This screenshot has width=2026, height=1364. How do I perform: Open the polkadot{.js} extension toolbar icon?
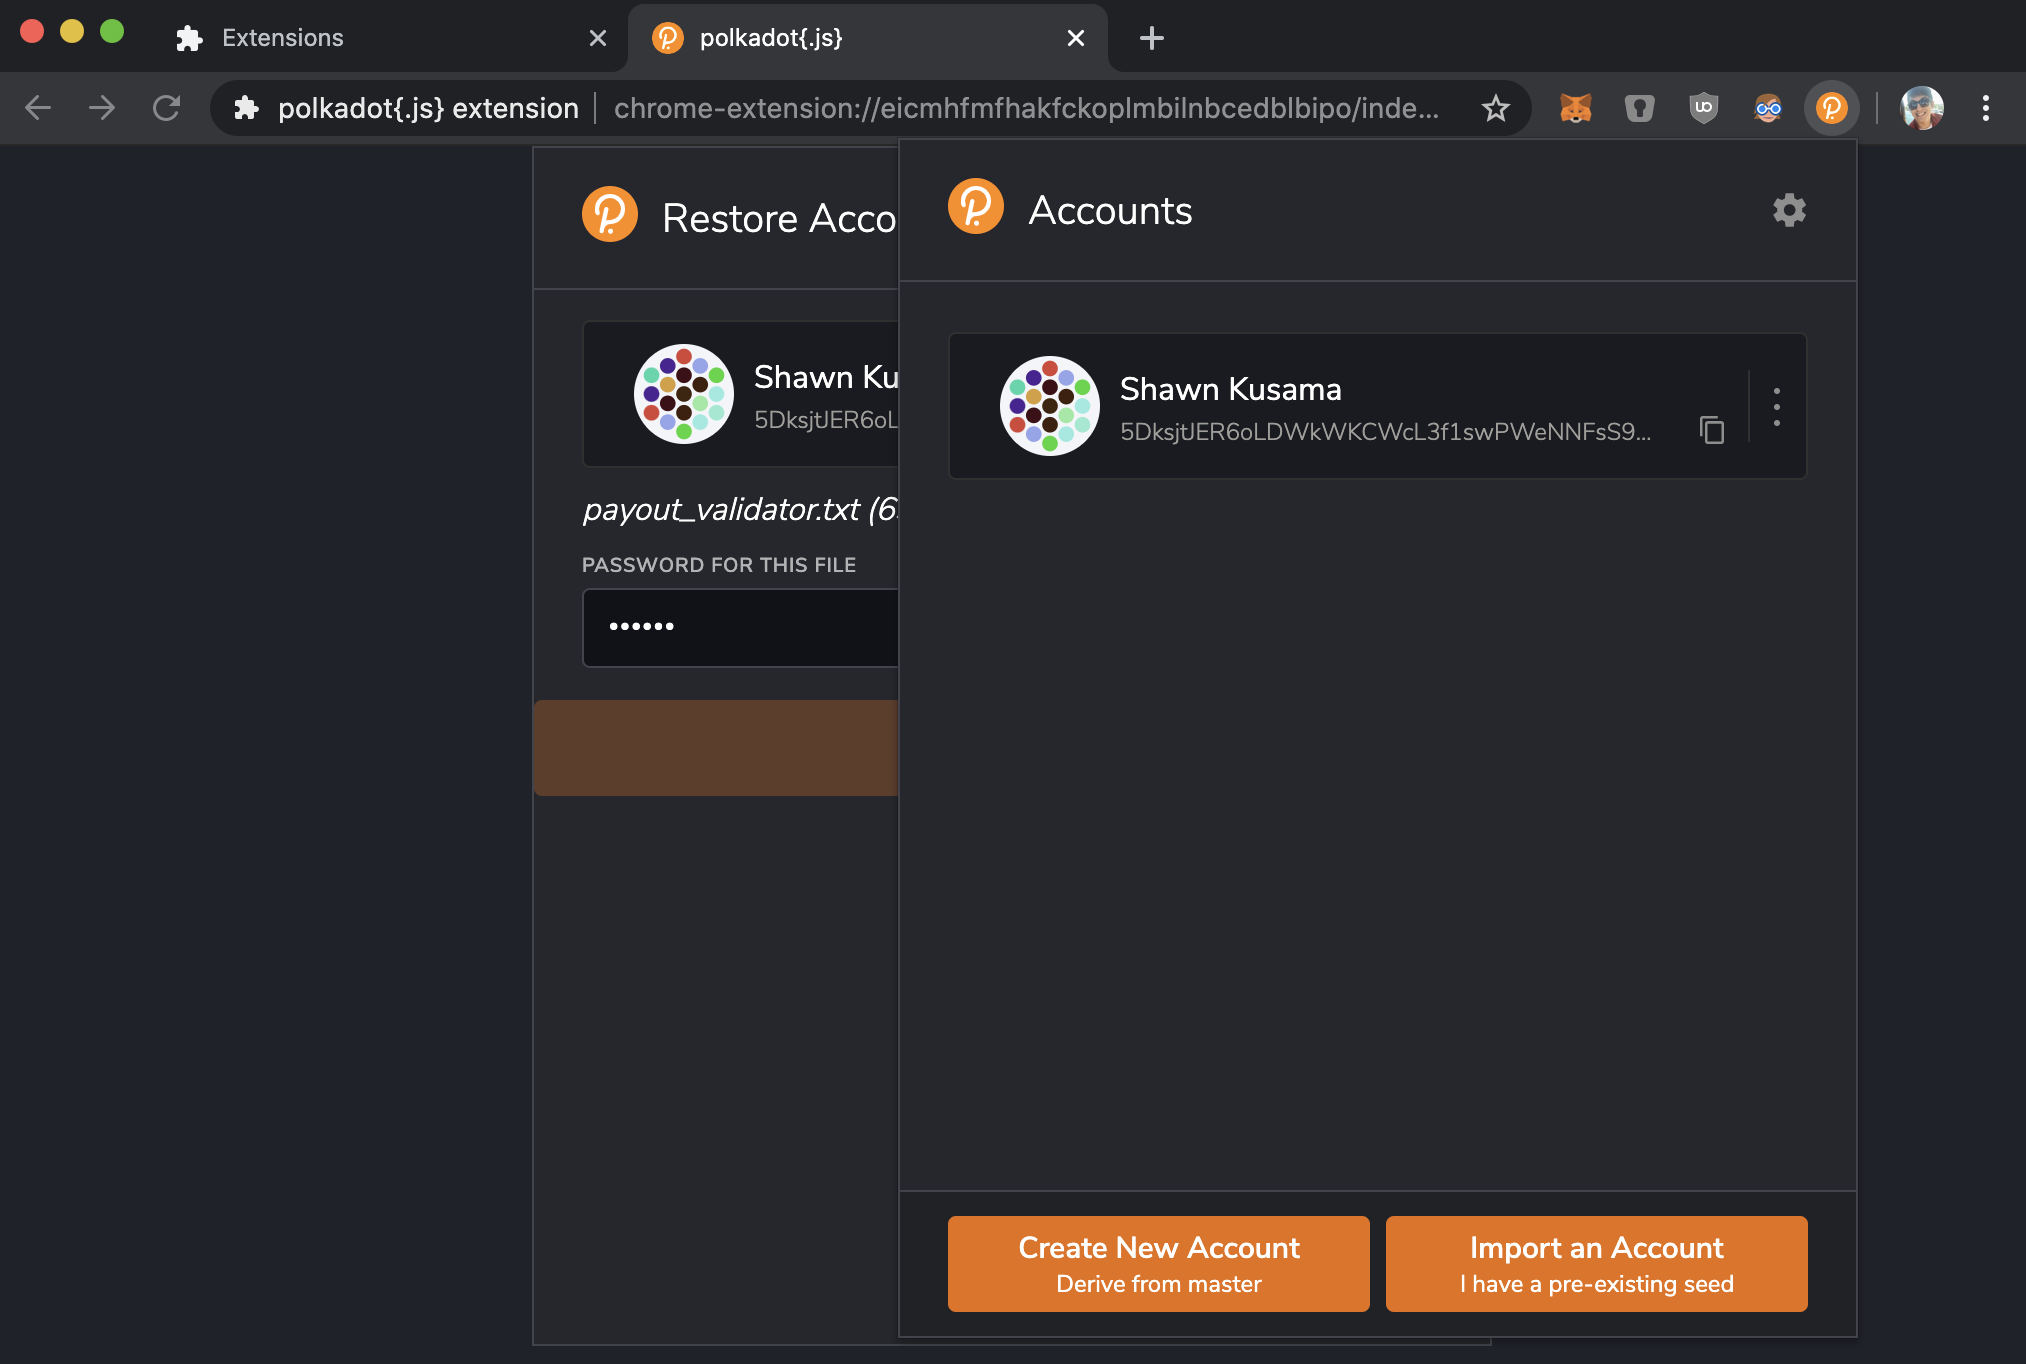1832,108
